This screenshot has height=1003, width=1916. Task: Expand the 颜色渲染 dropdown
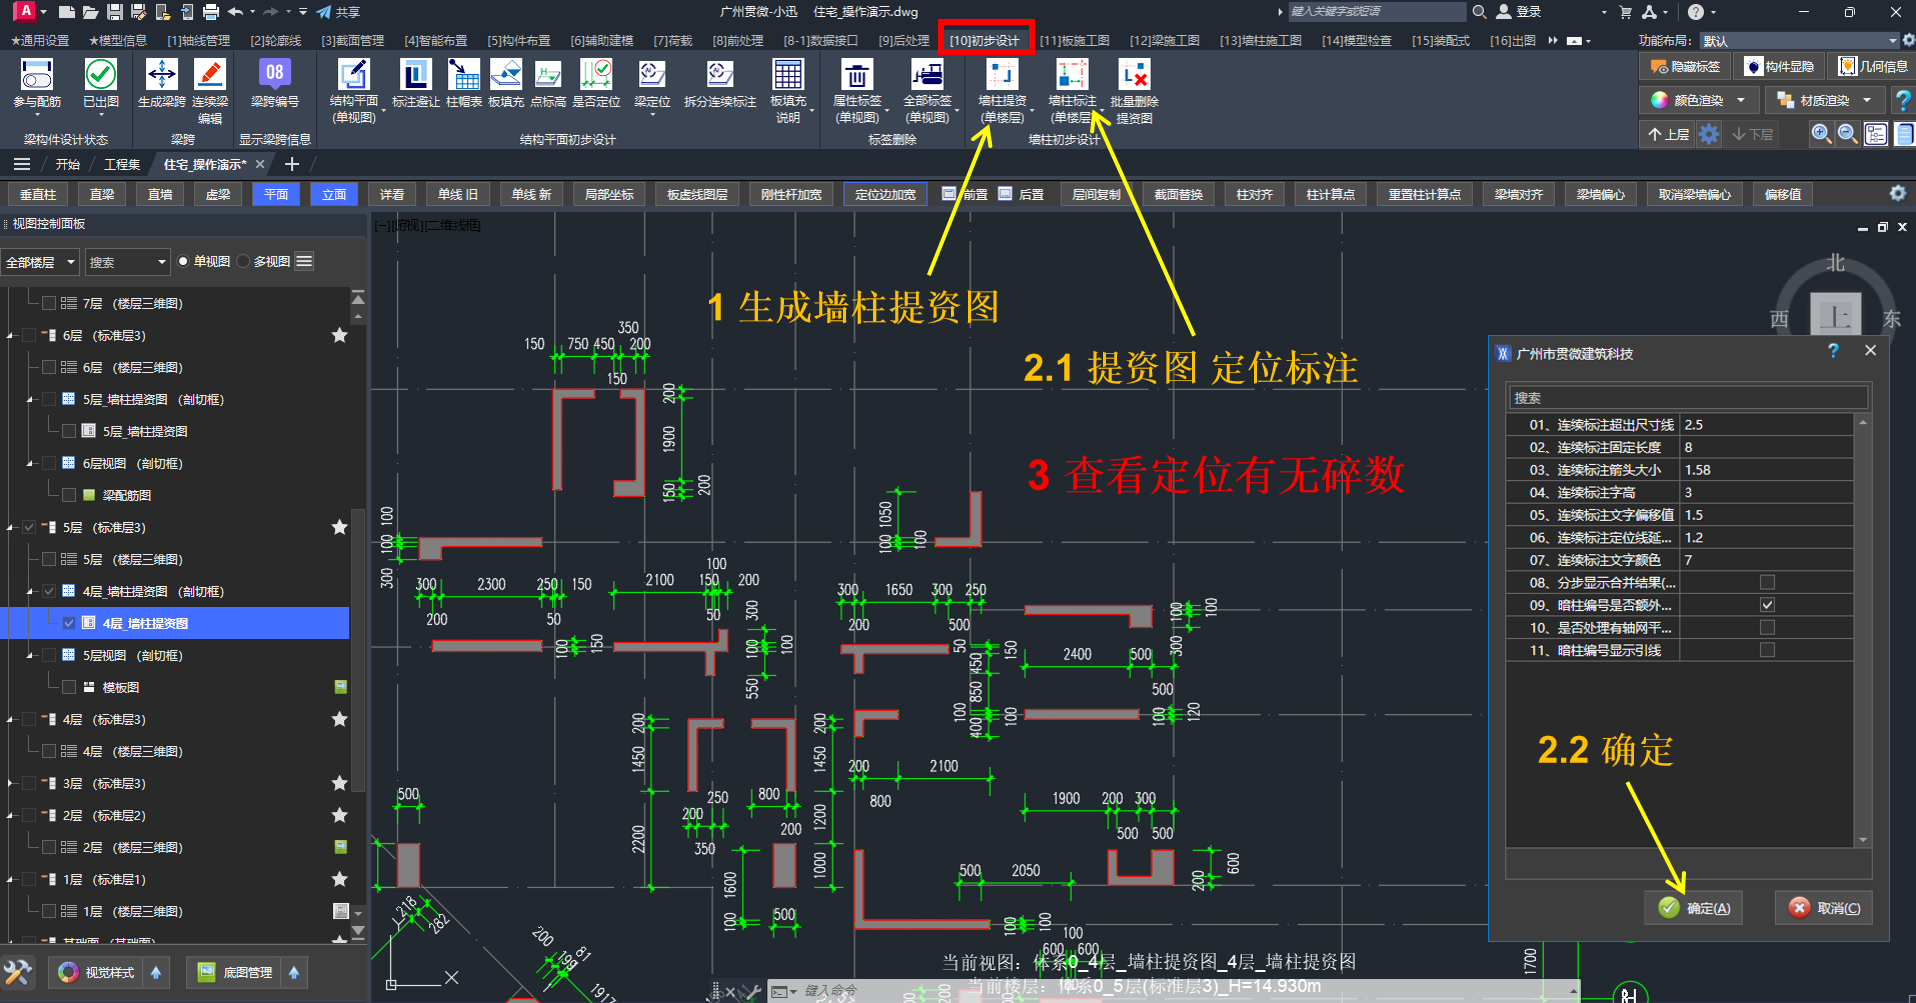[x=1741, y=100]
